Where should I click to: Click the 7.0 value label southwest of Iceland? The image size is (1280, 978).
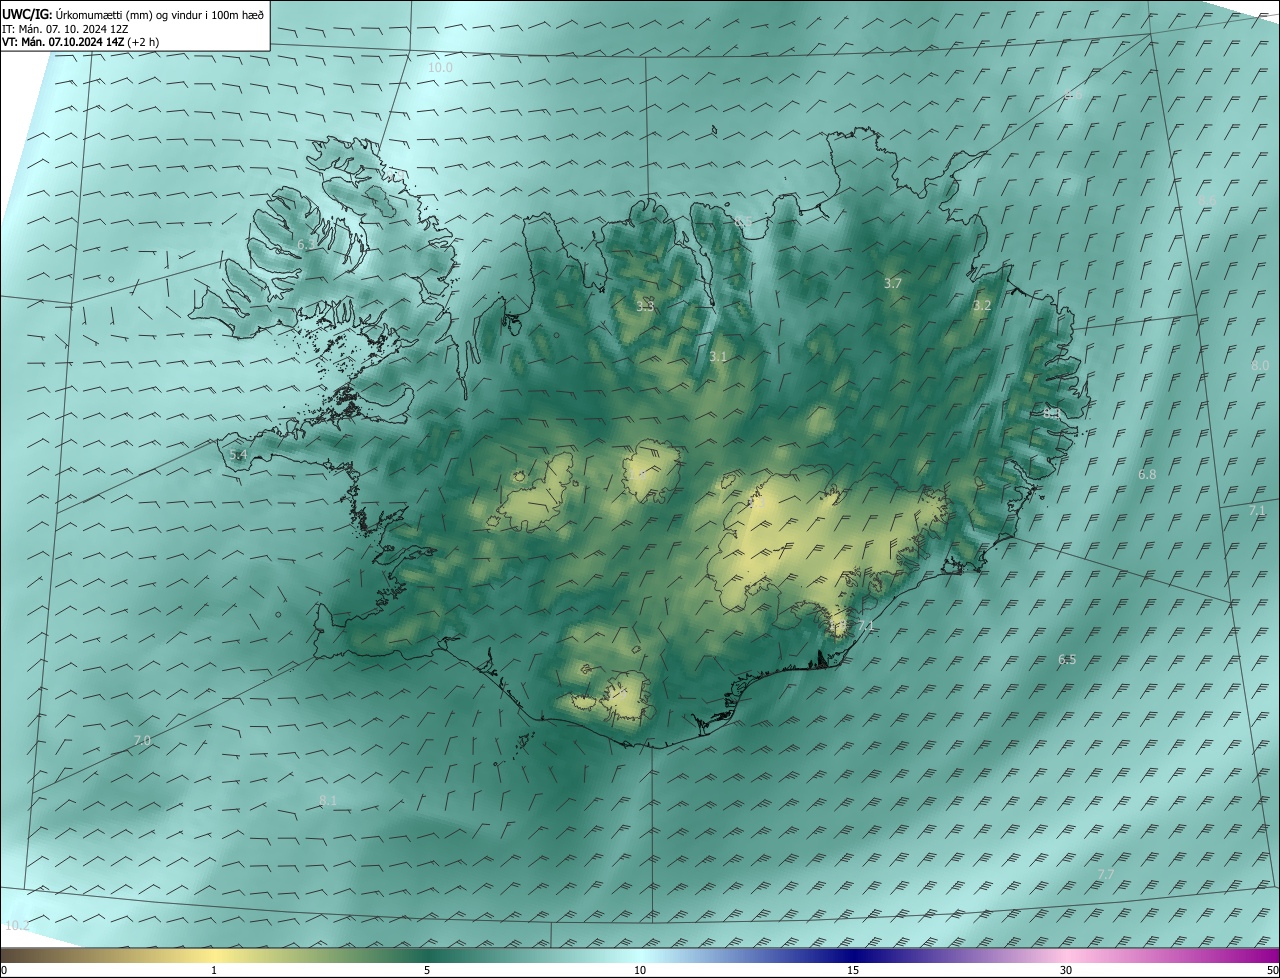coord(142,741)
